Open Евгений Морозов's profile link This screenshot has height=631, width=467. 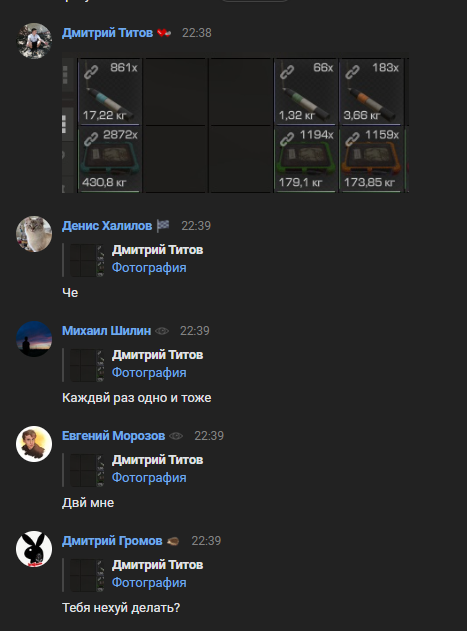pos(114,436)
